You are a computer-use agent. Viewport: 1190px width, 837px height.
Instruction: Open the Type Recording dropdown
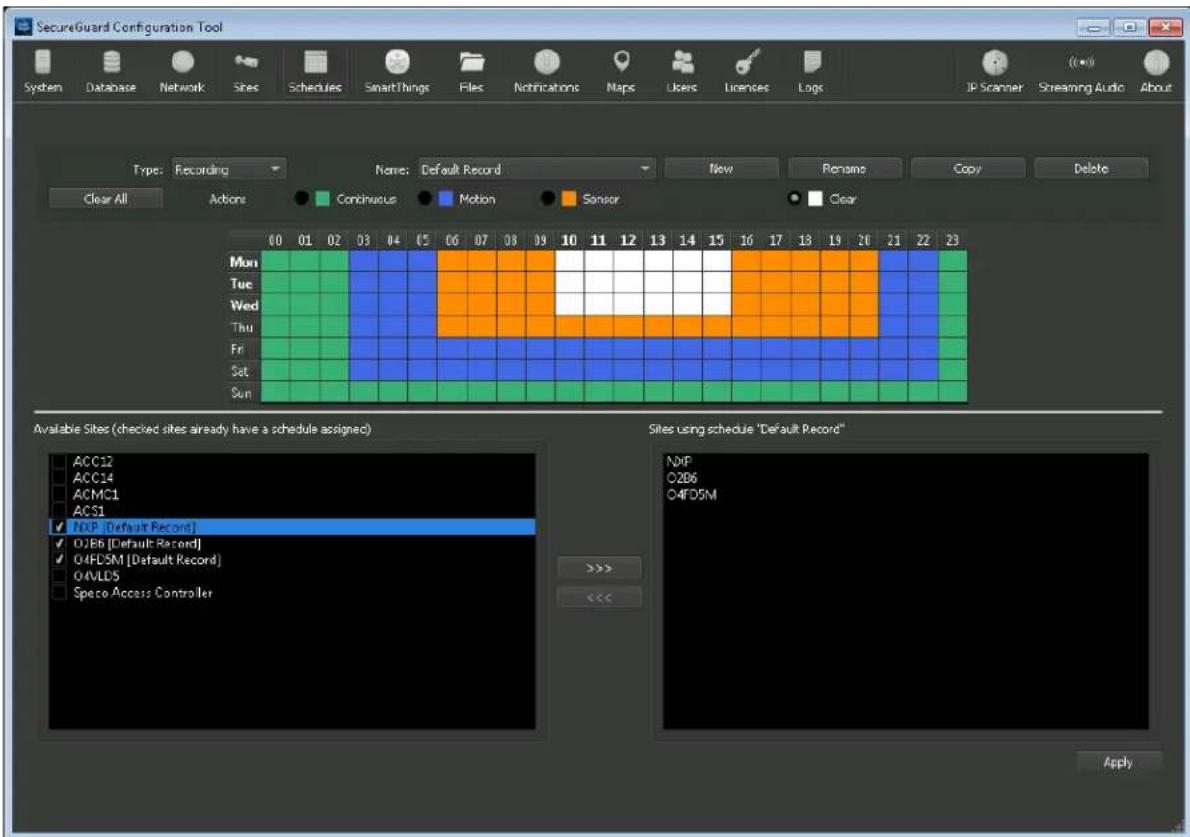point(228,169)
